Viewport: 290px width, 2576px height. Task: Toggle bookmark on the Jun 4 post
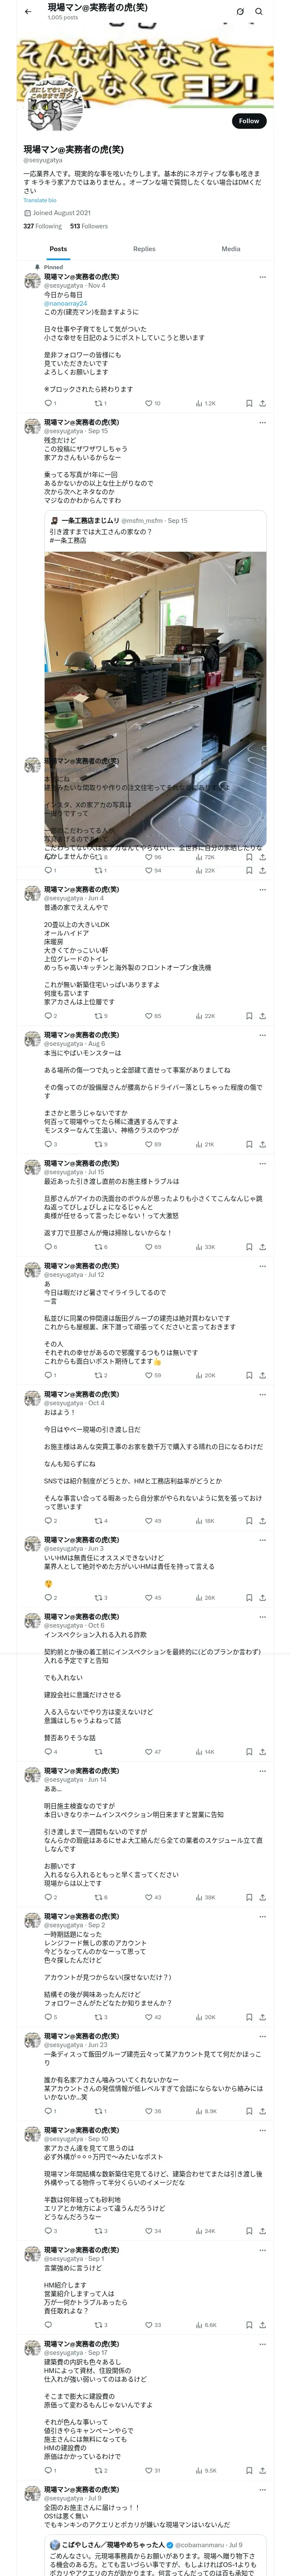point(249,1015)
